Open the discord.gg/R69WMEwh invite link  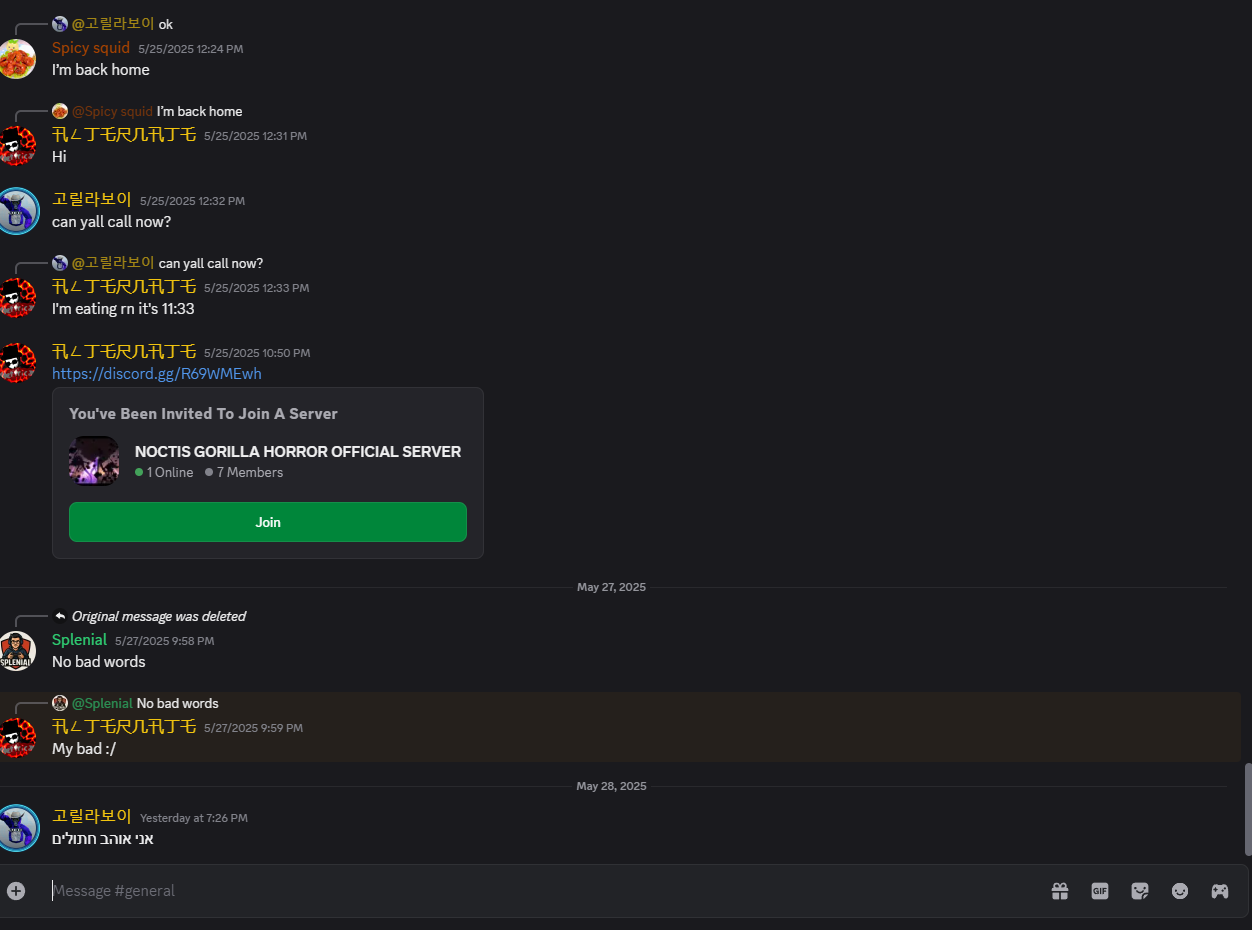point(157,374)
